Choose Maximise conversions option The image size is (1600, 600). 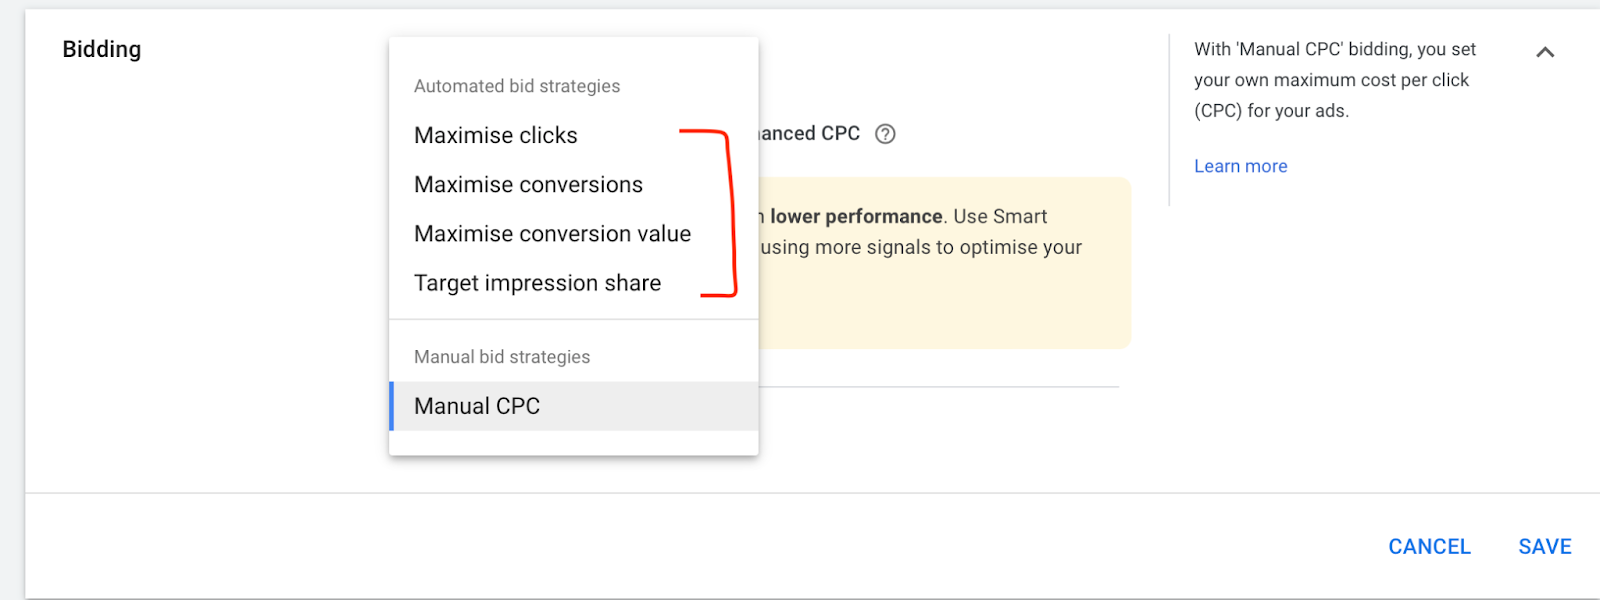coord(528,185)
